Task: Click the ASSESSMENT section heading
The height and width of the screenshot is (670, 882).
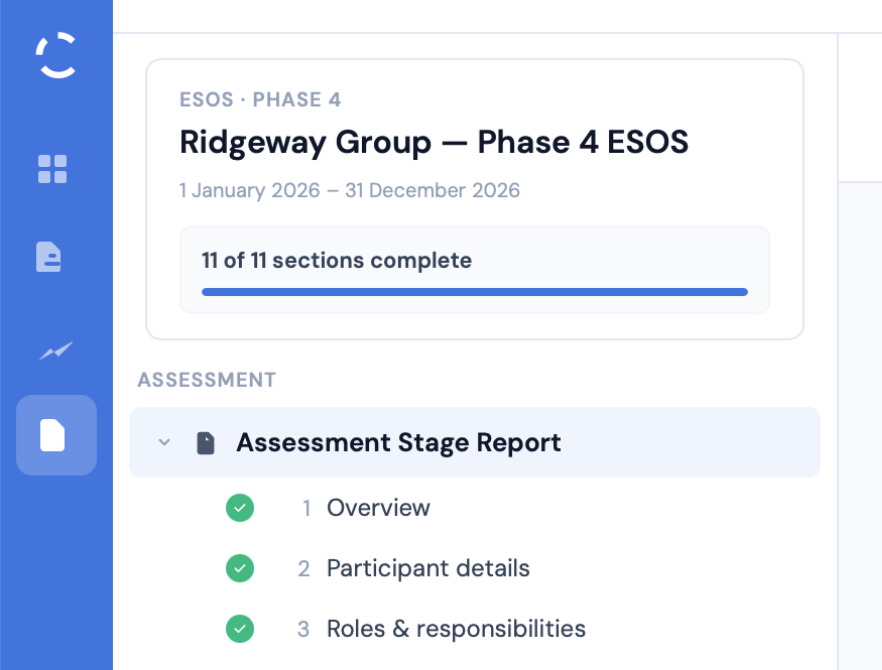Action: [x=207, y=380]
